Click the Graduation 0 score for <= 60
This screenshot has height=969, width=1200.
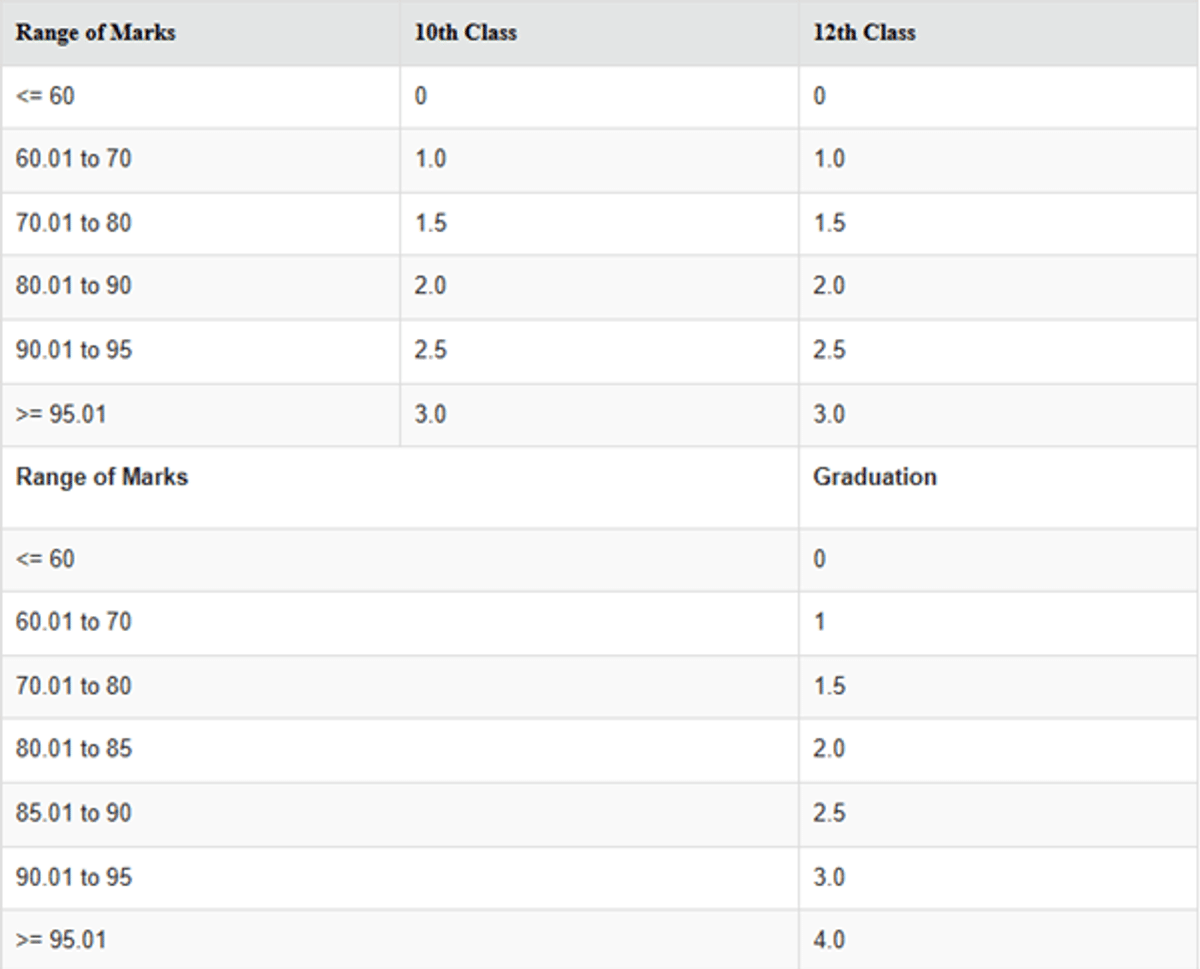[x=820, y=559]
